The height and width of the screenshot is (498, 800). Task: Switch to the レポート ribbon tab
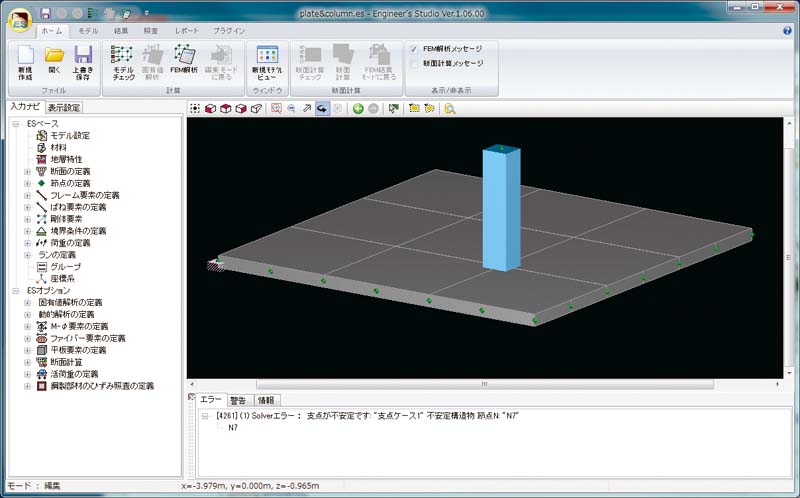187,31
